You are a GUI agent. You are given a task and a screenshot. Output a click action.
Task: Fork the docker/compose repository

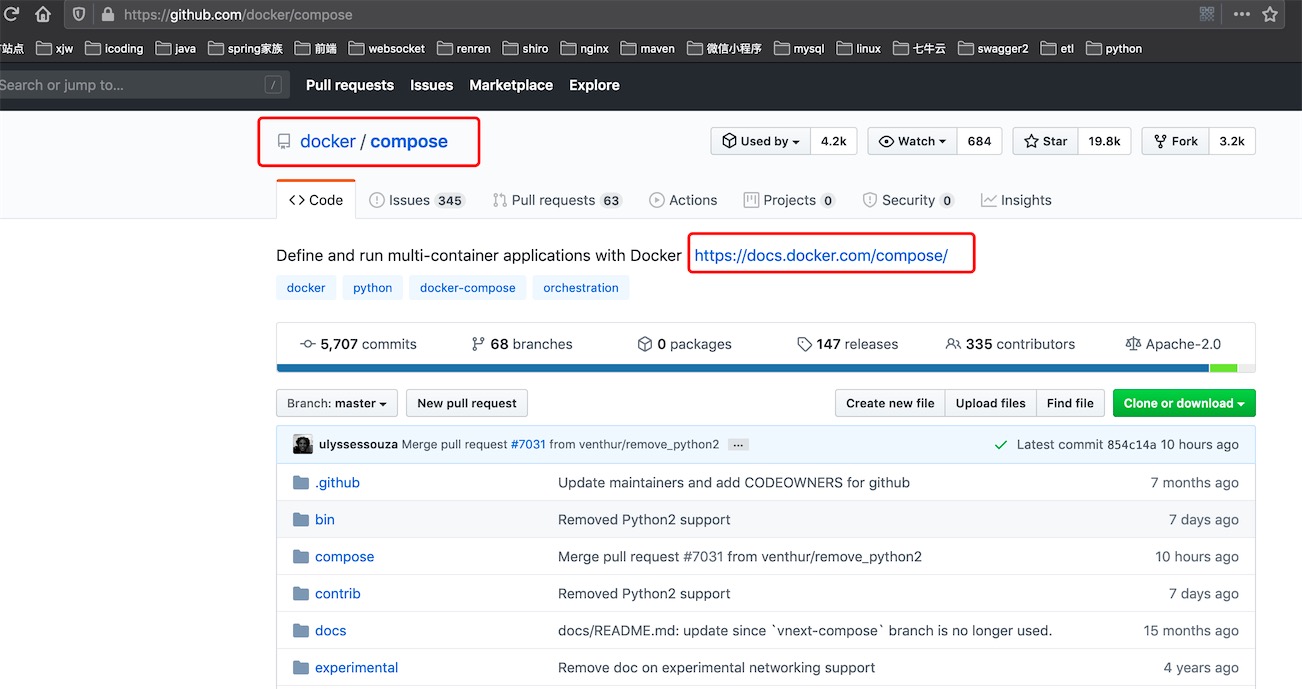[1175, 141]
